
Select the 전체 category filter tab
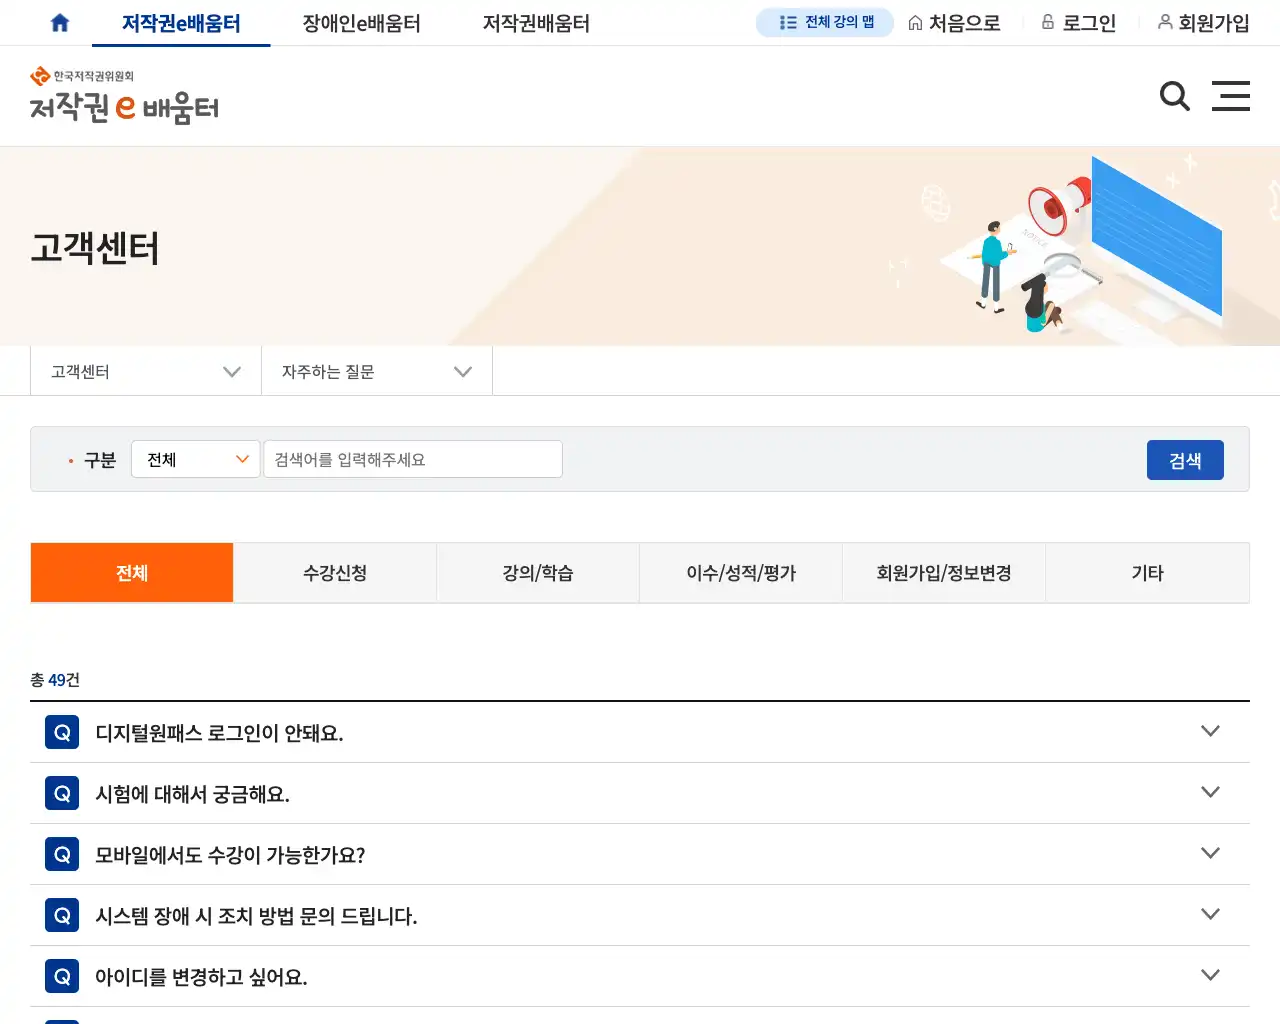pyautogui.click(x=131, y=572)
